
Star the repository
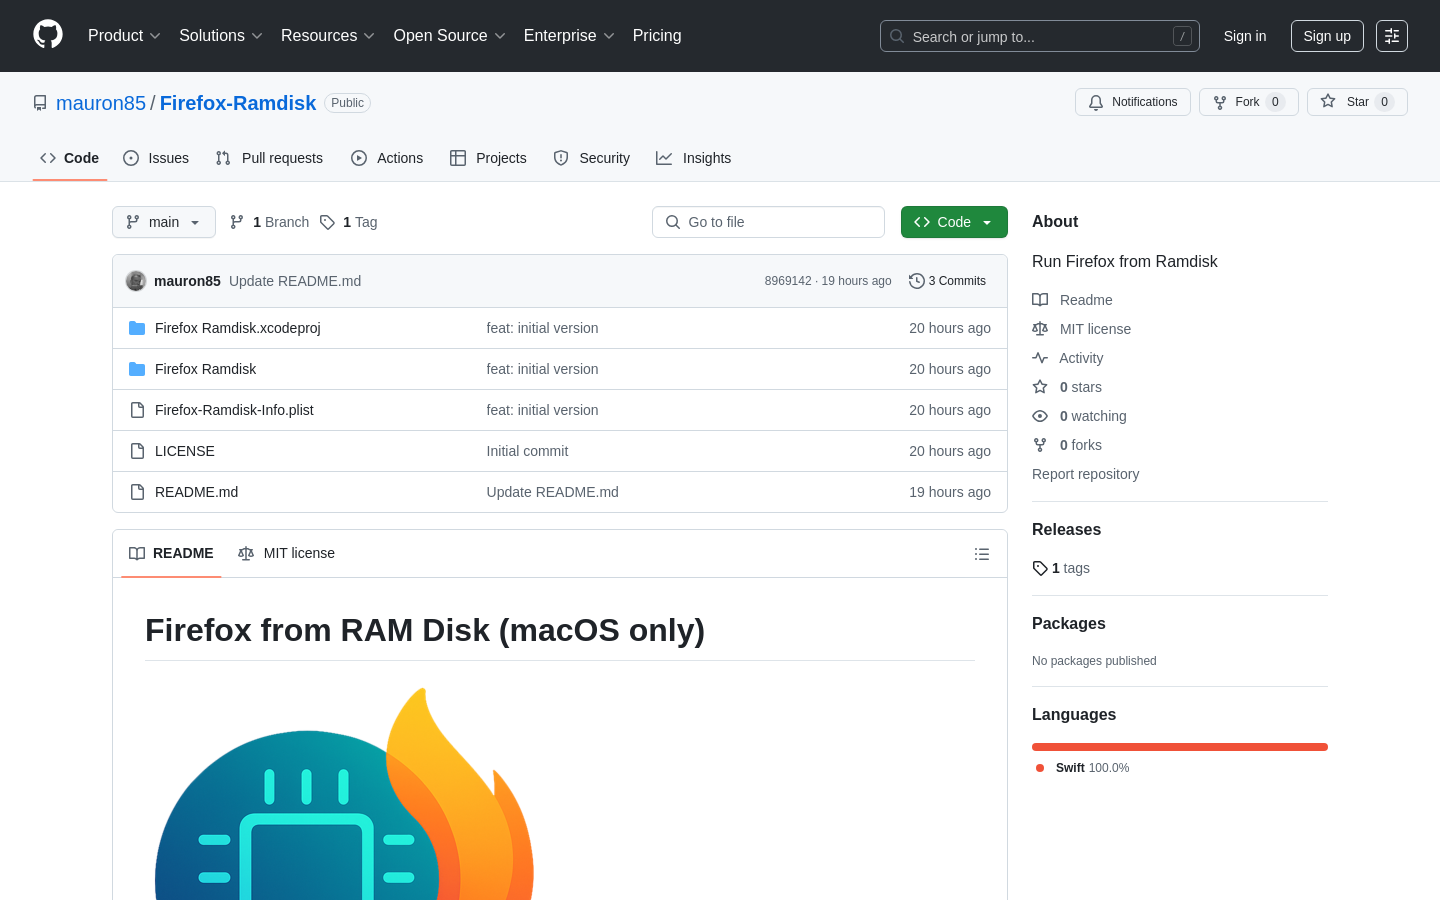click(x=1357, y=102)
